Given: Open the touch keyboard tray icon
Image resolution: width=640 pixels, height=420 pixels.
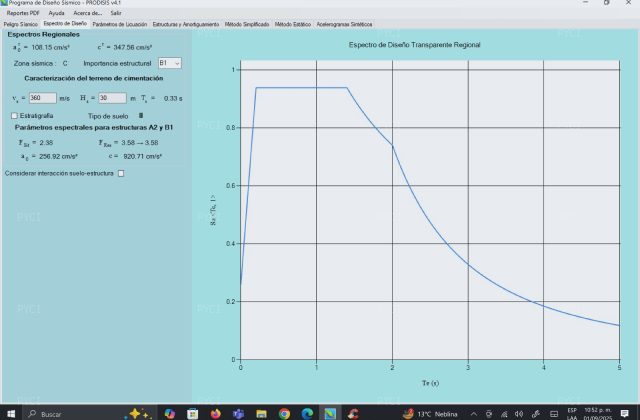Looking at the screenshot, I should point(553,414).
